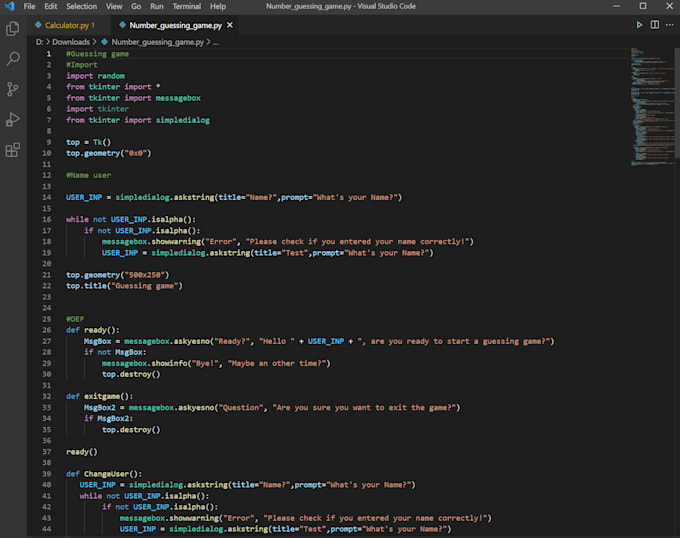680x538 pixels.
Task: Open the Extensions view
Action: point(13,150)
